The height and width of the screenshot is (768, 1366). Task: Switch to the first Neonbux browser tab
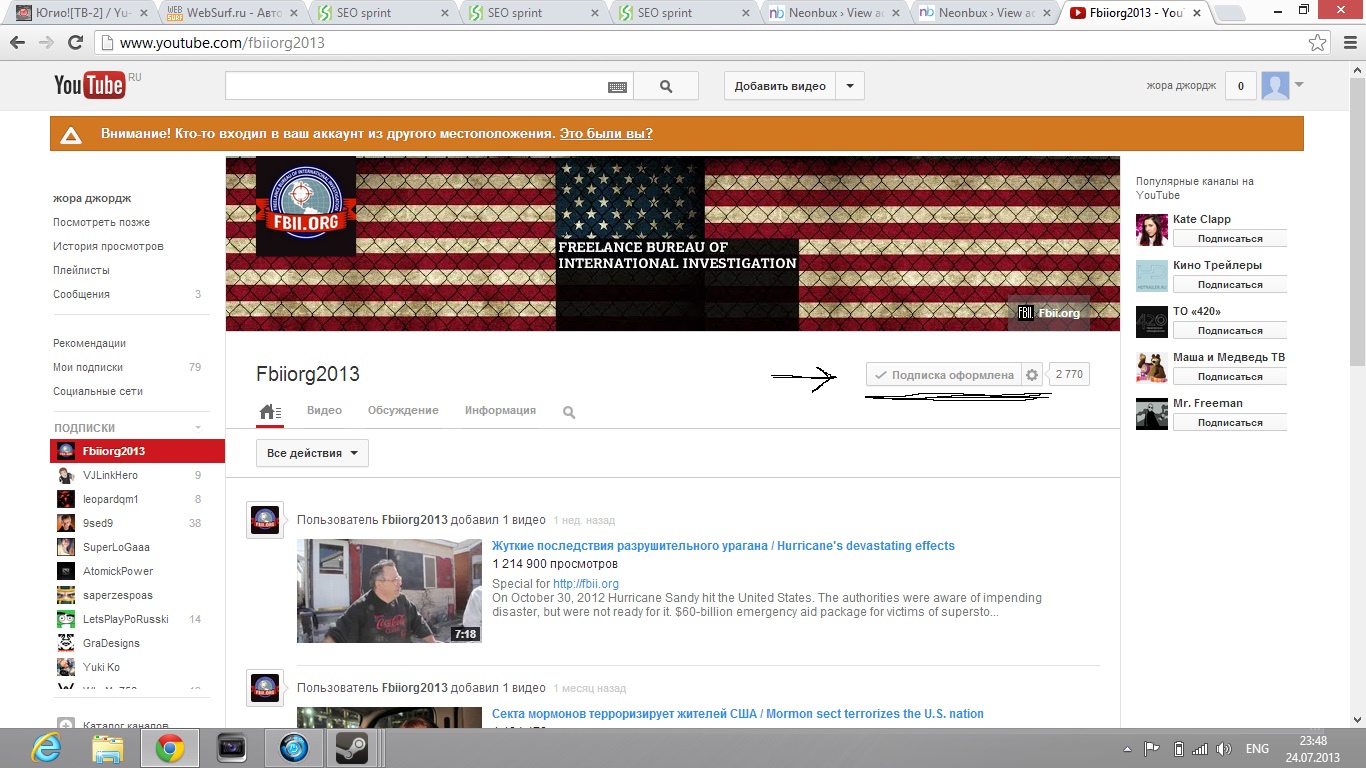pos(833,13)
